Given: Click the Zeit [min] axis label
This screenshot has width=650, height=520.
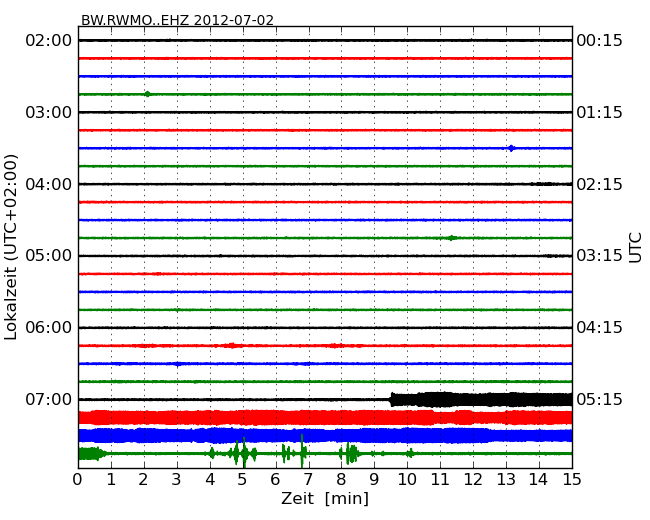Looking at the screenshot, I should (325, 498).
